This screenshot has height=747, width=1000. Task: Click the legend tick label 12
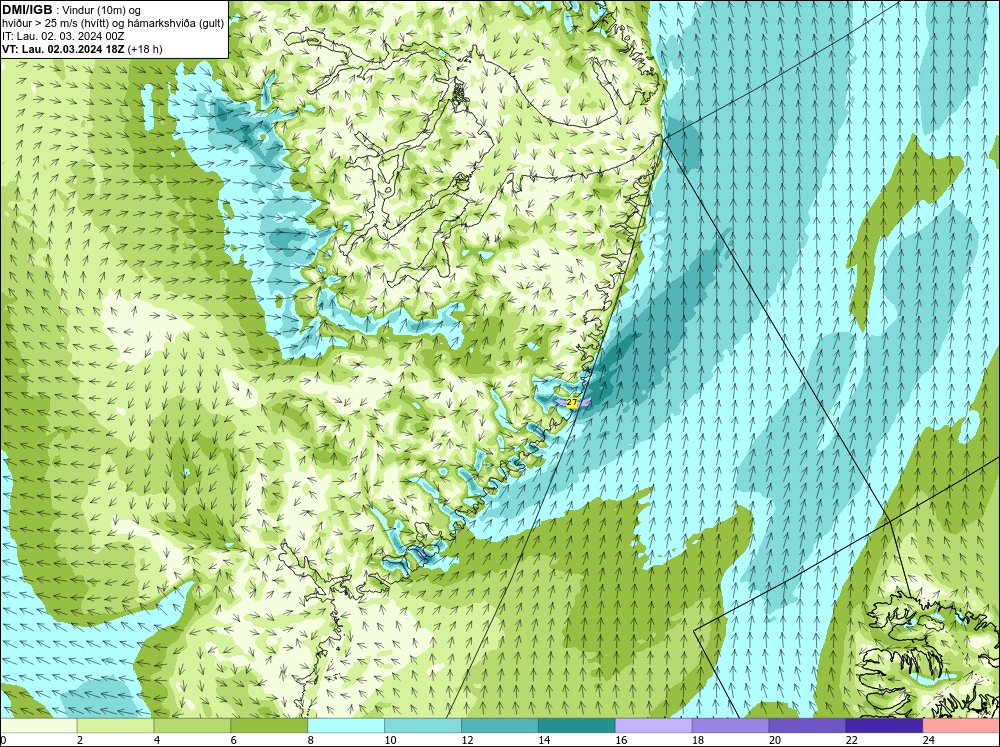467,740
